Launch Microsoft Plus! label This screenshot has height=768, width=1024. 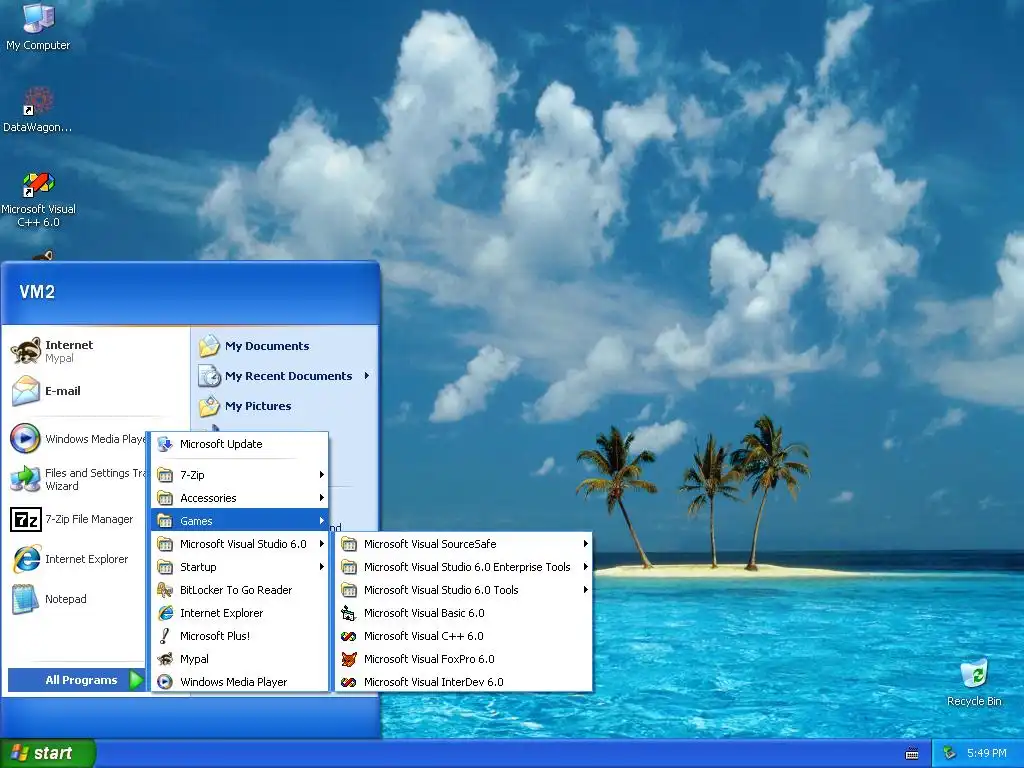point(215,636)
